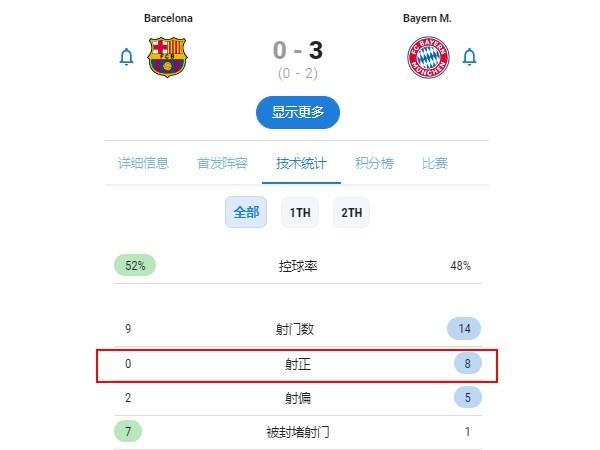Click the 0 - 3 match score

tap(298, 50)
